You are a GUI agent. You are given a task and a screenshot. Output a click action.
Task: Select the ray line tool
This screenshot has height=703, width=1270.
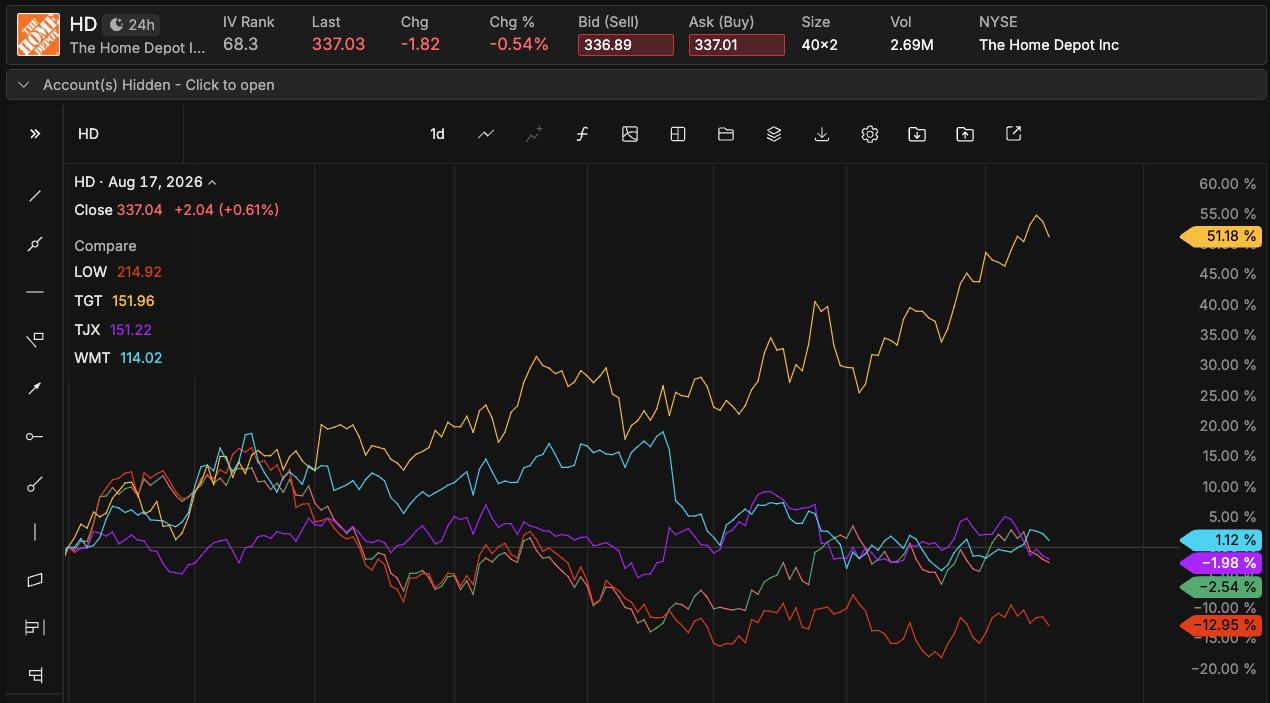pyautogui.click(x=35, y=484)
